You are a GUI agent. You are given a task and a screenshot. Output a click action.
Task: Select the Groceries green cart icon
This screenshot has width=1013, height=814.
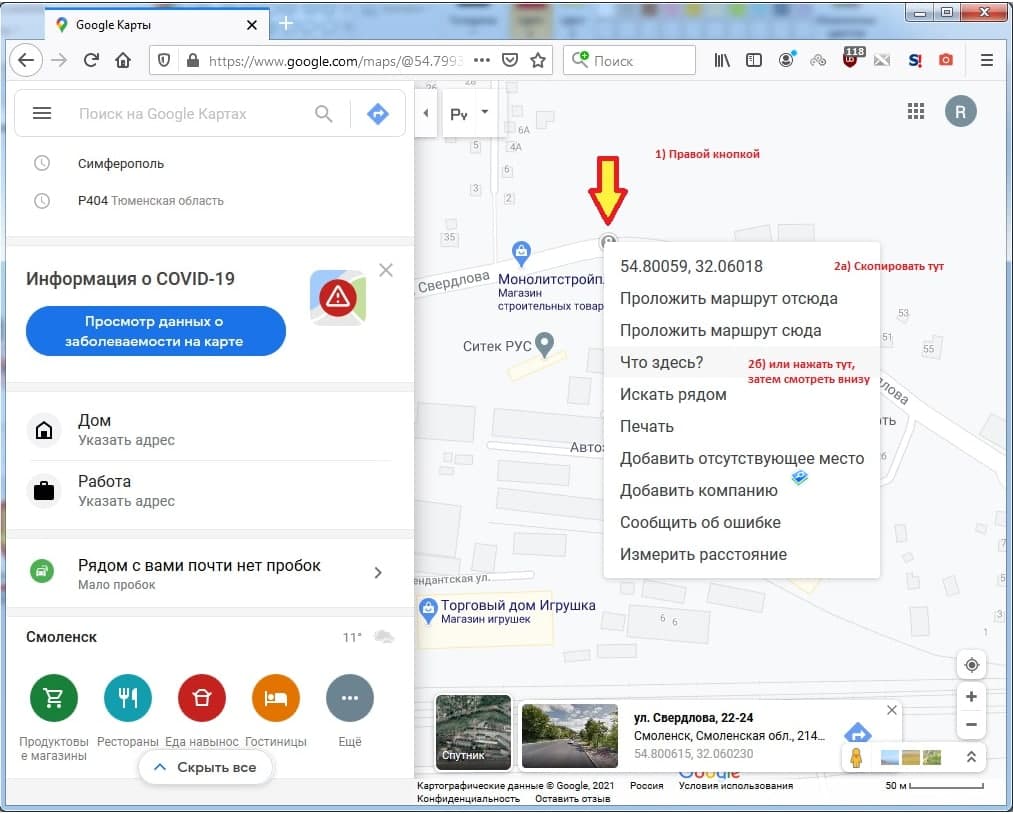click(54, 698)
